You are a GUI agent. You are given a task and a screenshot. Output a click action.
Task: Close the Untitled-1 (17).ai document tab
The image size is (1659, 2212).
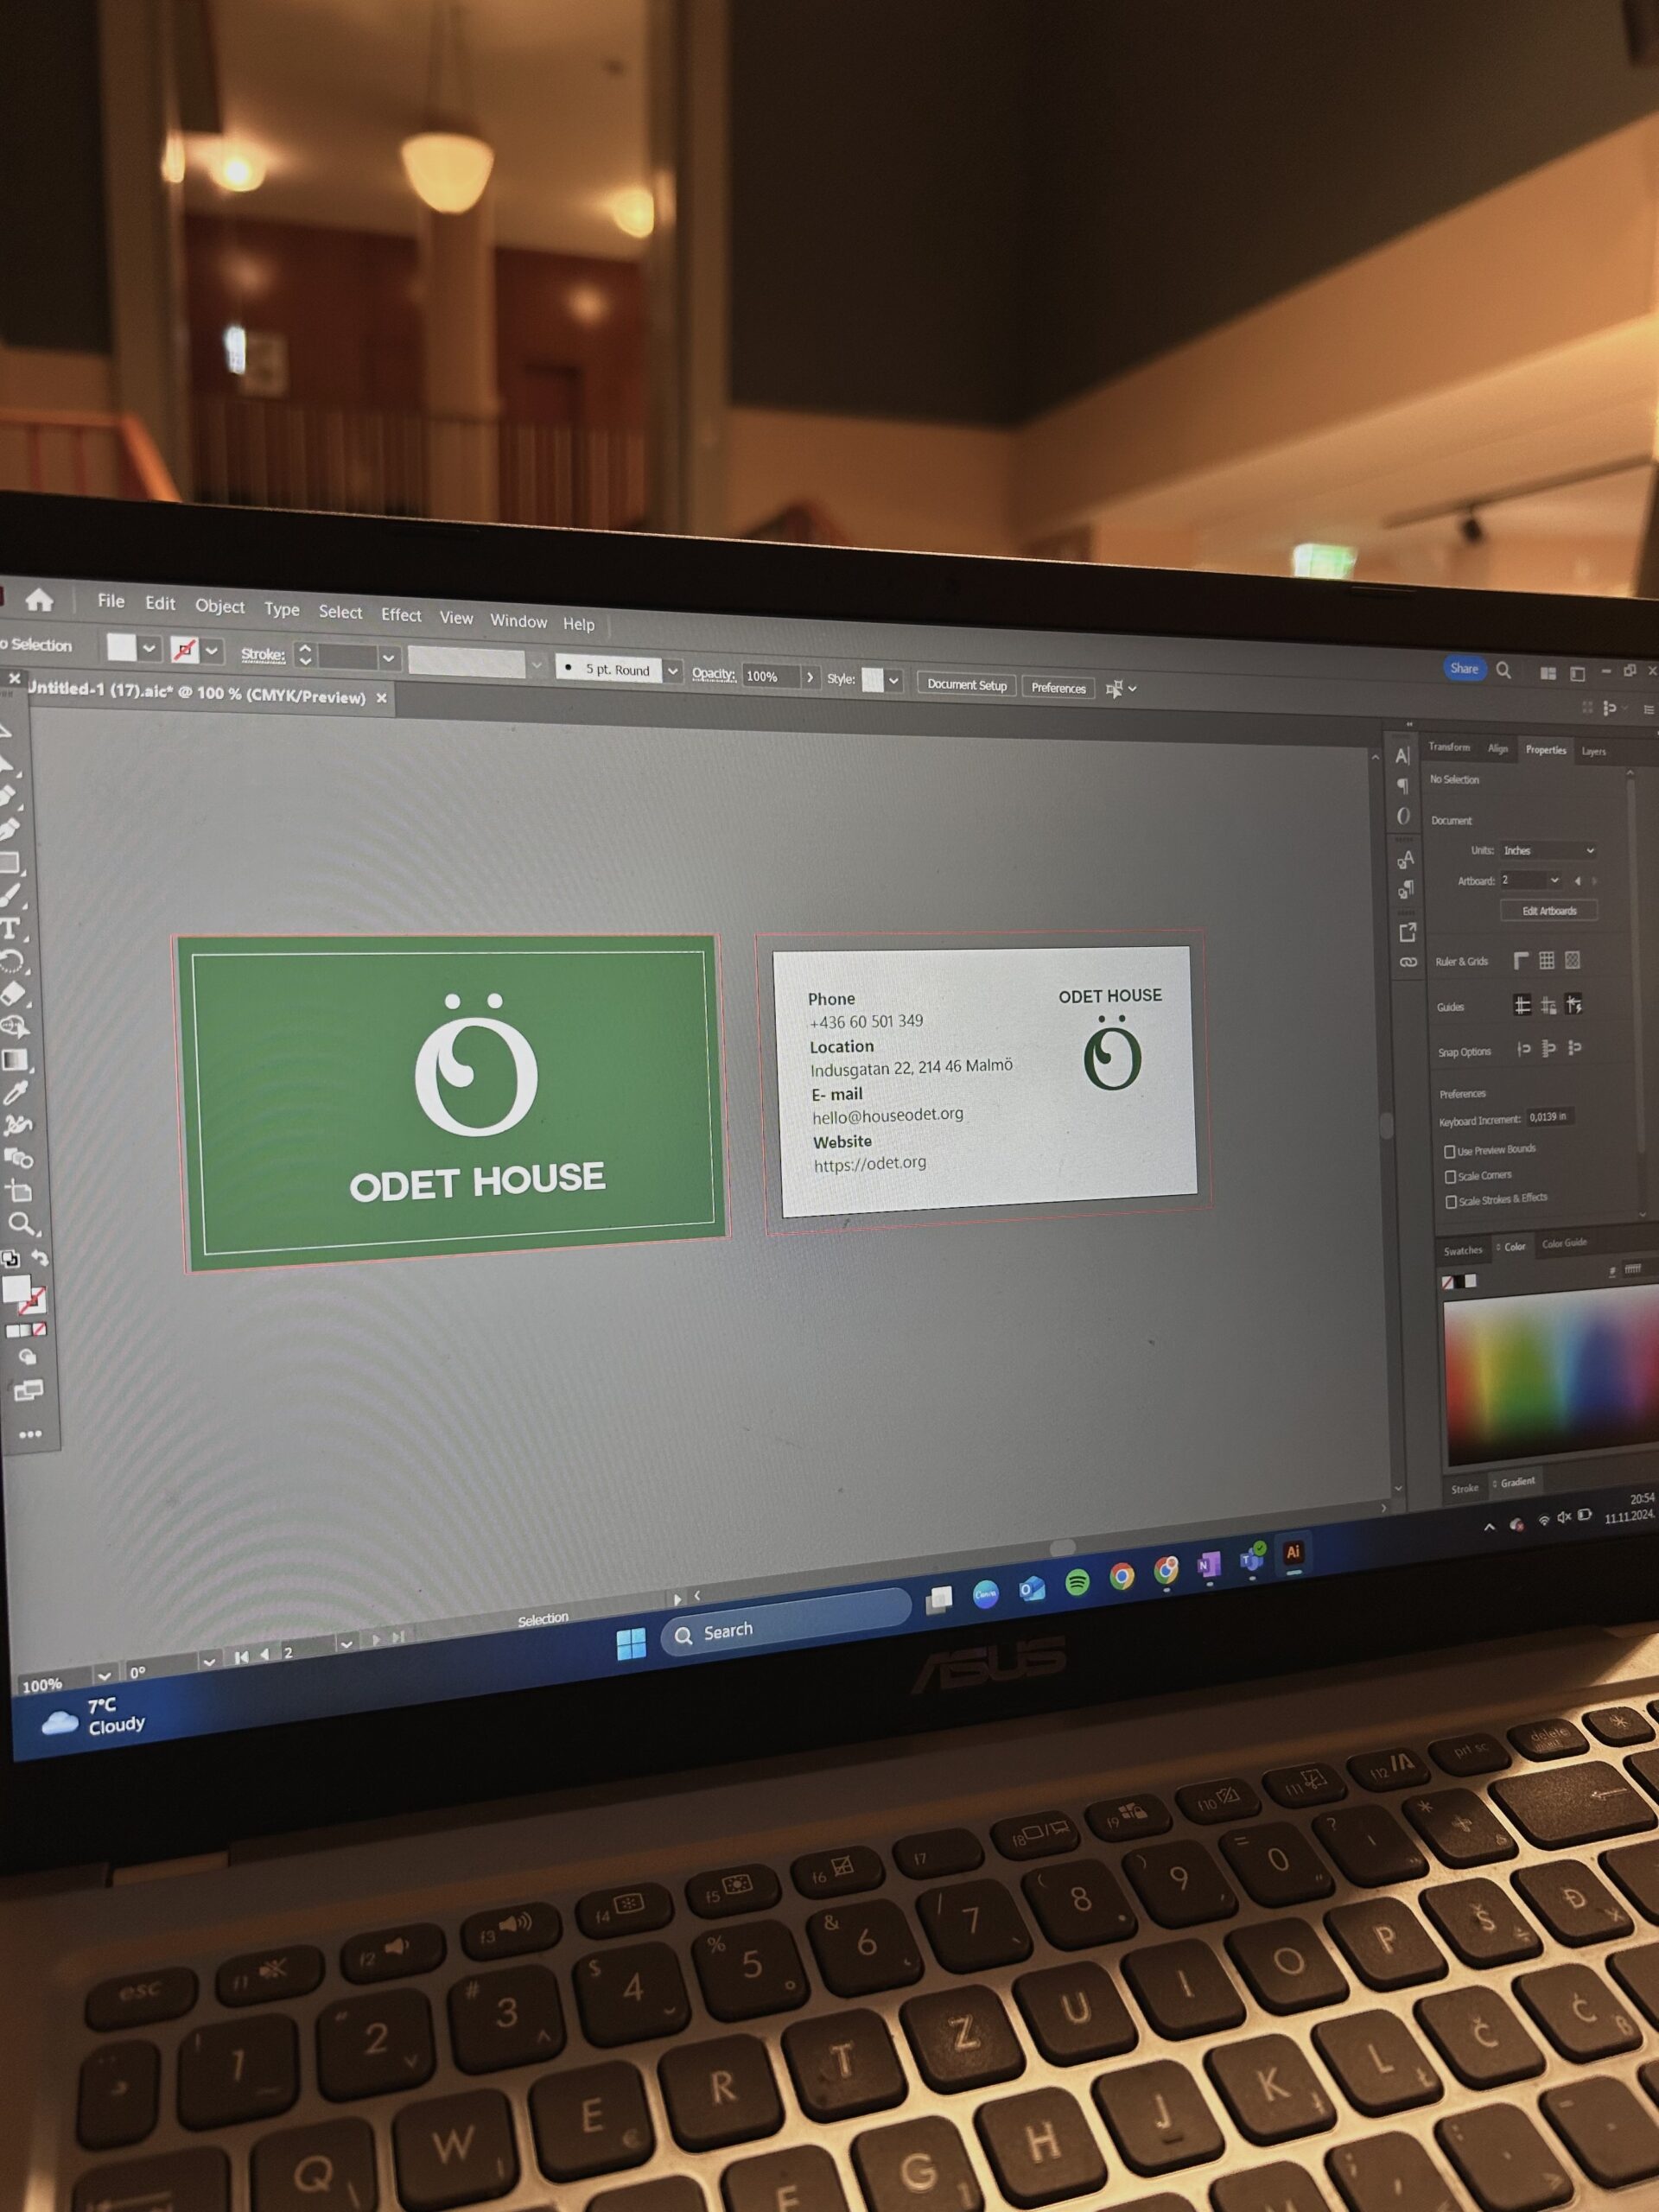point(381,698)
